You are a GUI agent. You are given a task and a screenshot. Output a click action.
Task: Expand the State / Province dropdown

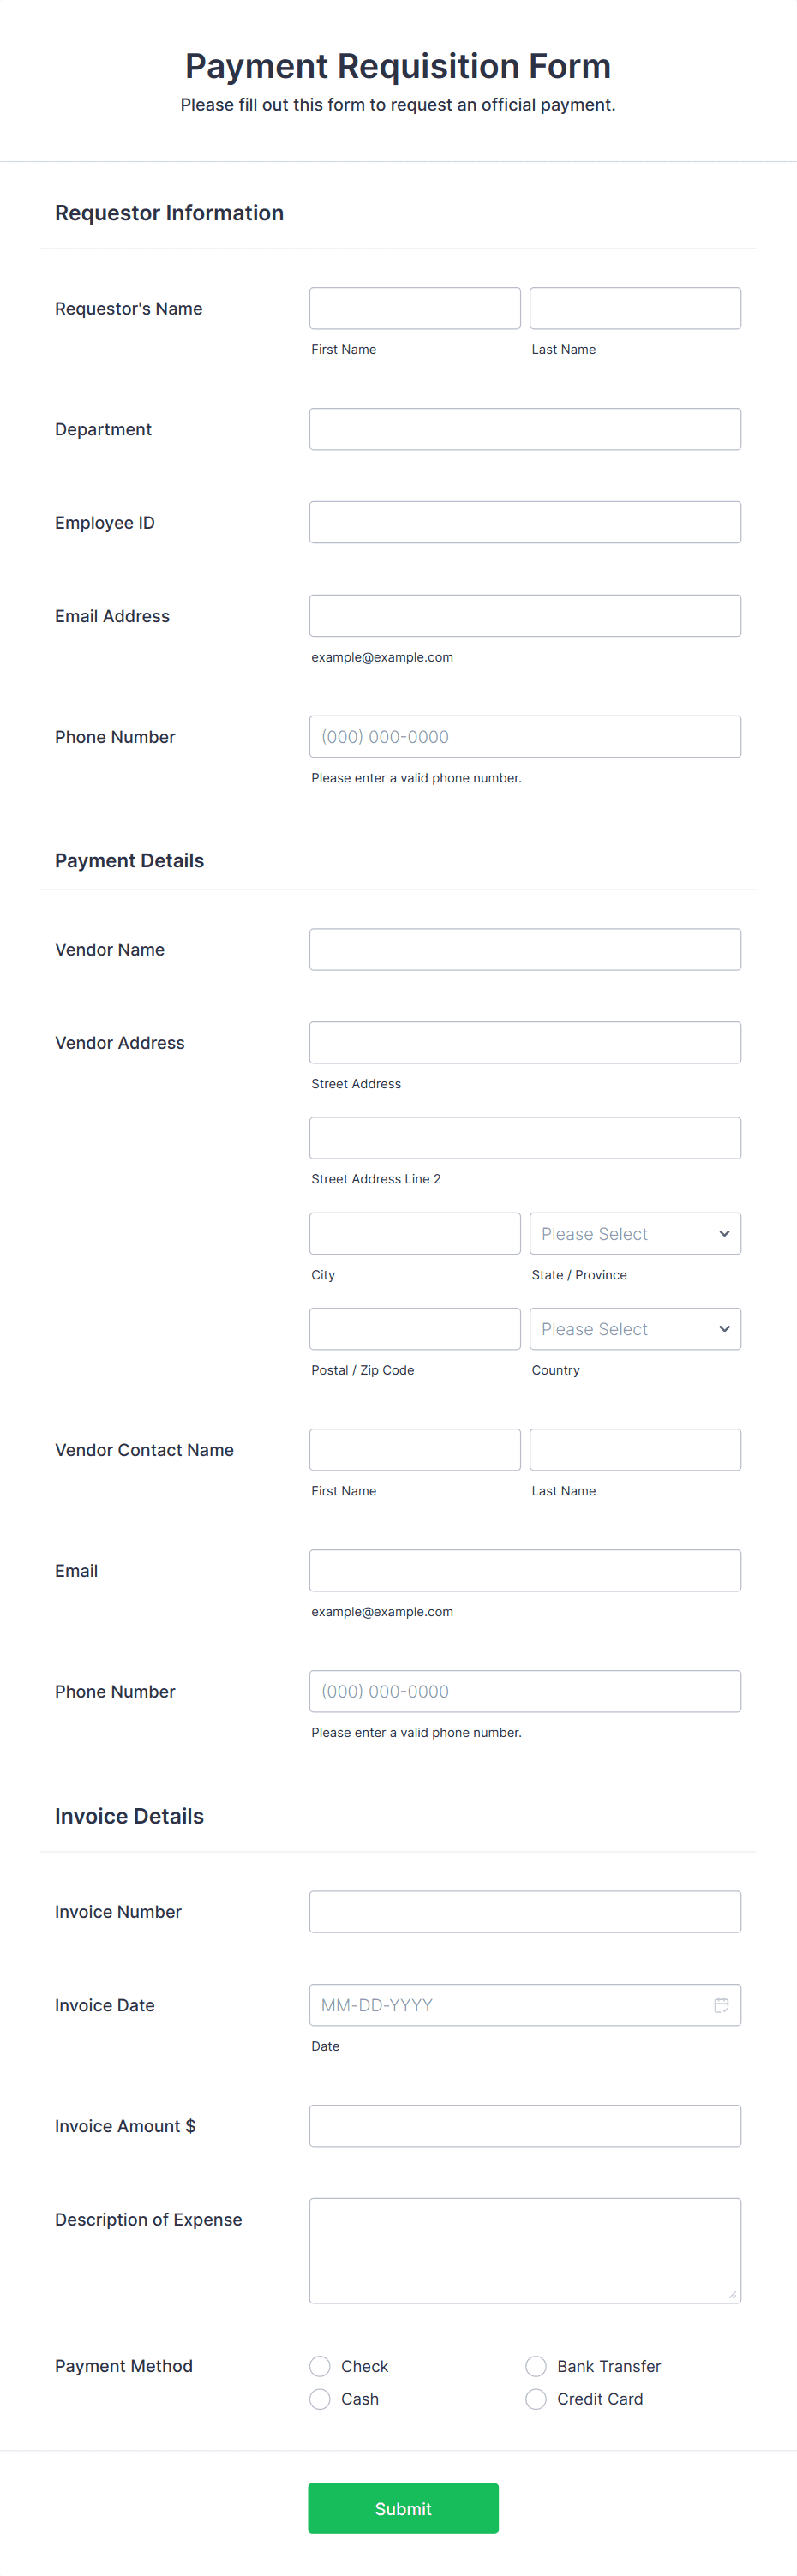coord(635,1233)
